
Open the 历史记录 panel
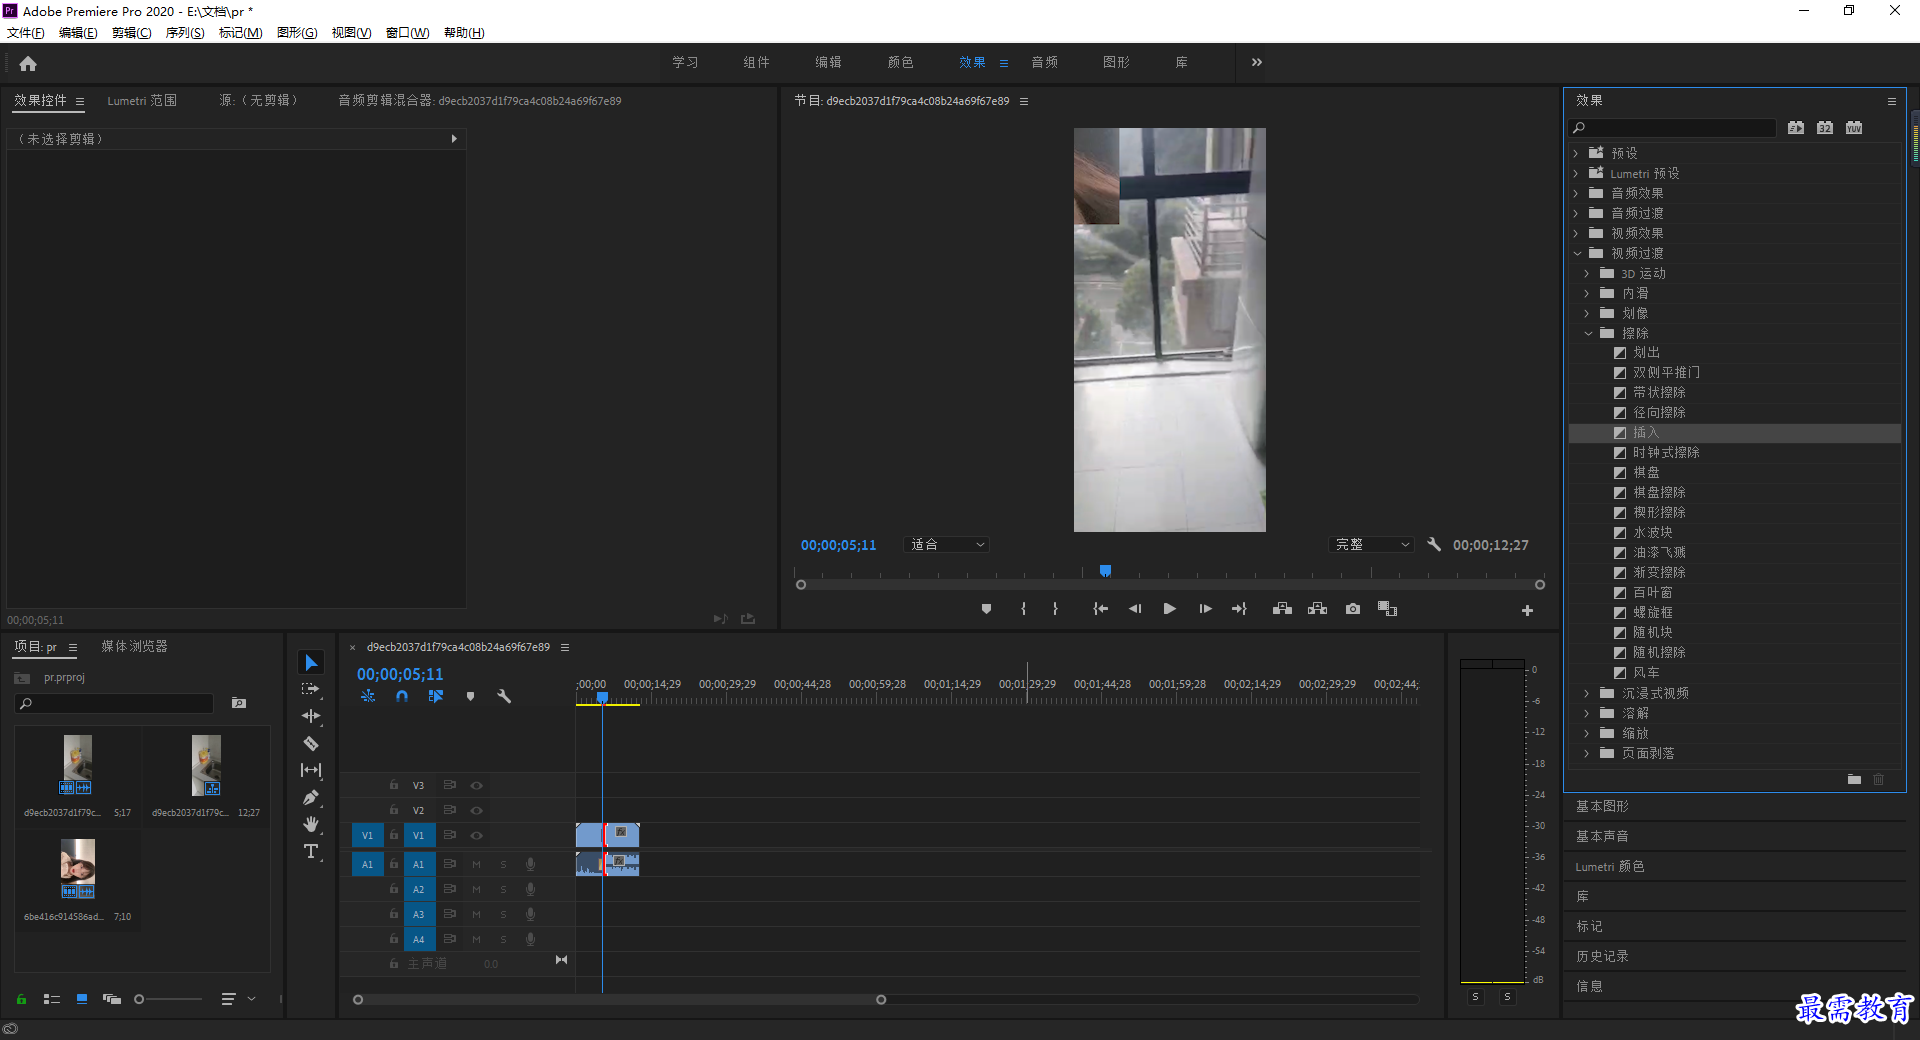1602,956
